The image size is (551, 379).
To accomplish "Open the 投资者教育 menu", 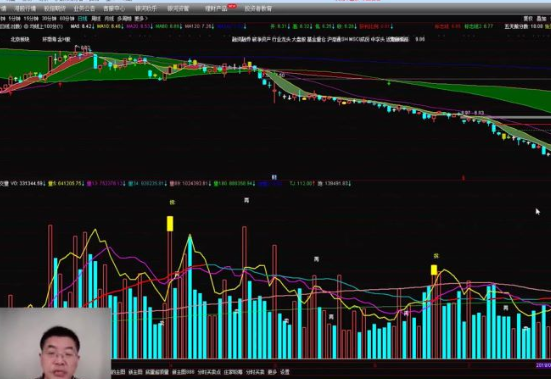I will (258, 8).
